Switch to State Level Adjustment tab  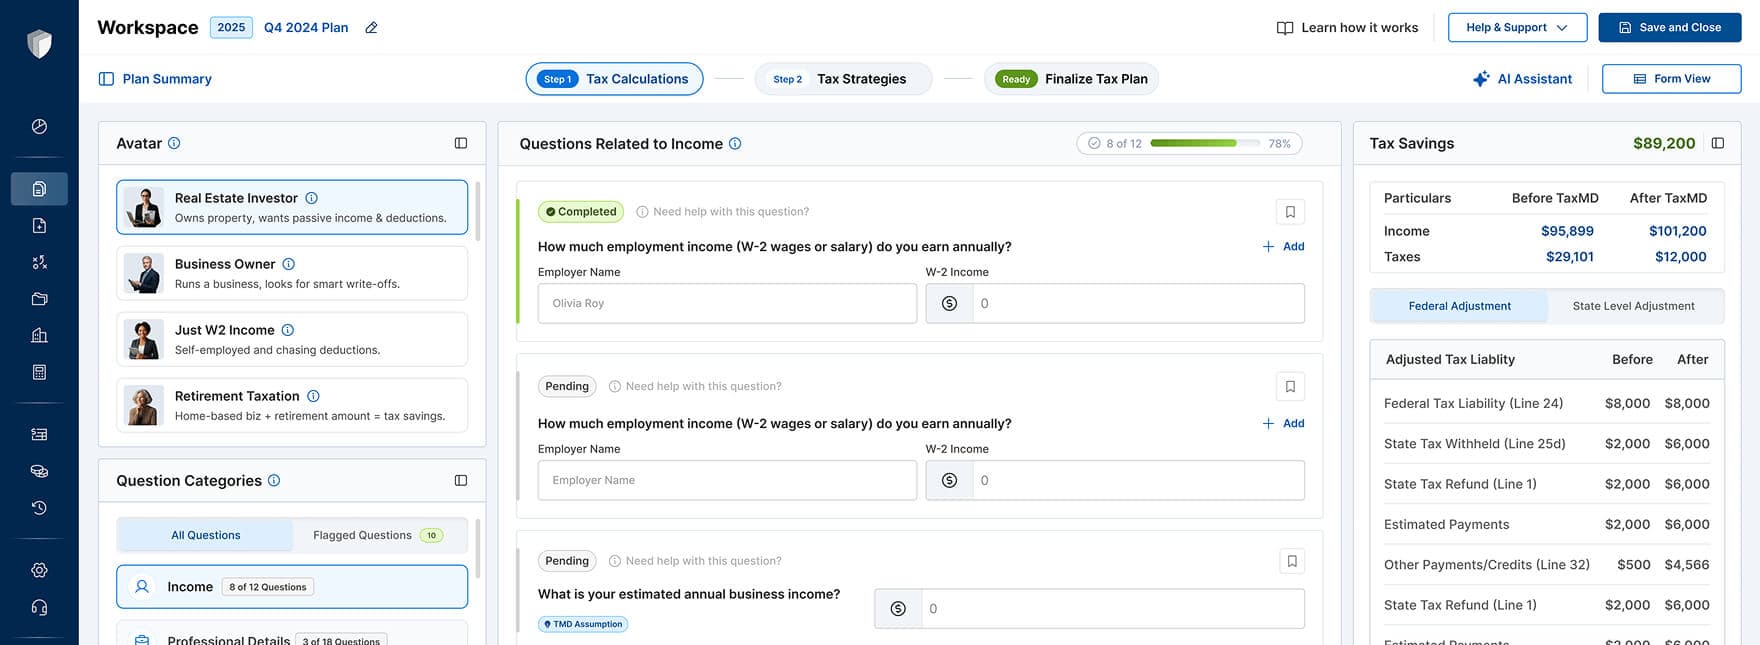[x=1633, y=306]
